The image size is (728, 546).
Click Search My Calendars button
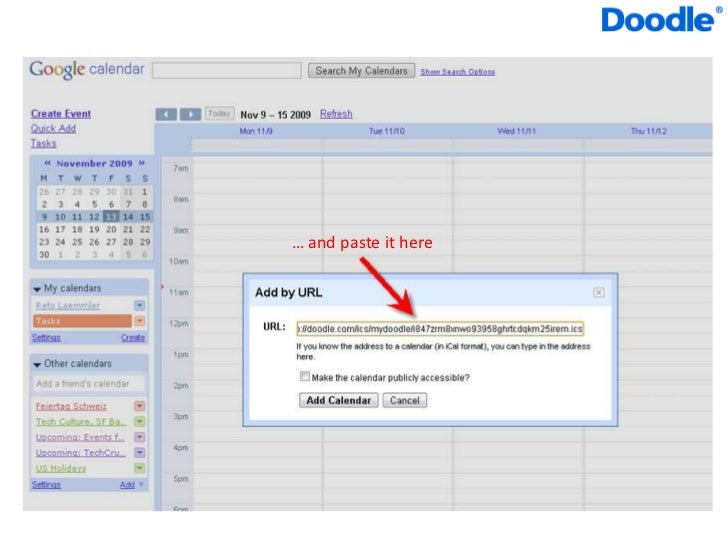pos(361,71)
